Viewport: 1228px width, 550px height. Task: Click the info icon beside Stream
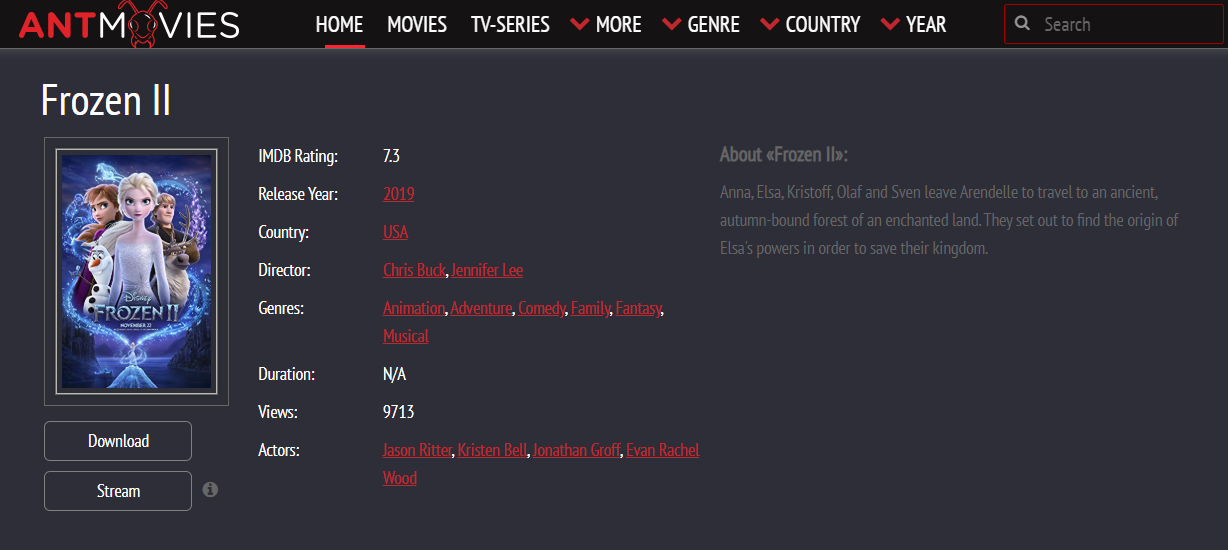point(210,490)
